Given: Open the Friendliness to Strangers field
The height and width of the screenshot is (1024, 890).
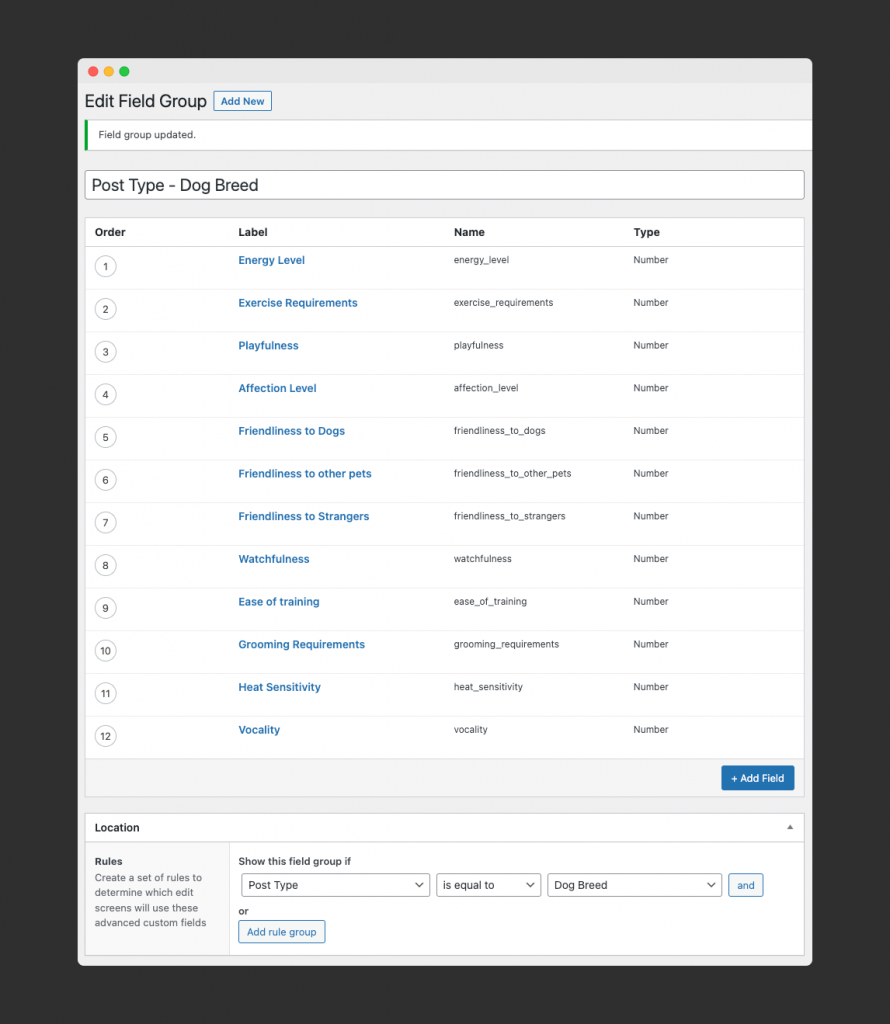Looking at the screenshot, I should (304, 516).
